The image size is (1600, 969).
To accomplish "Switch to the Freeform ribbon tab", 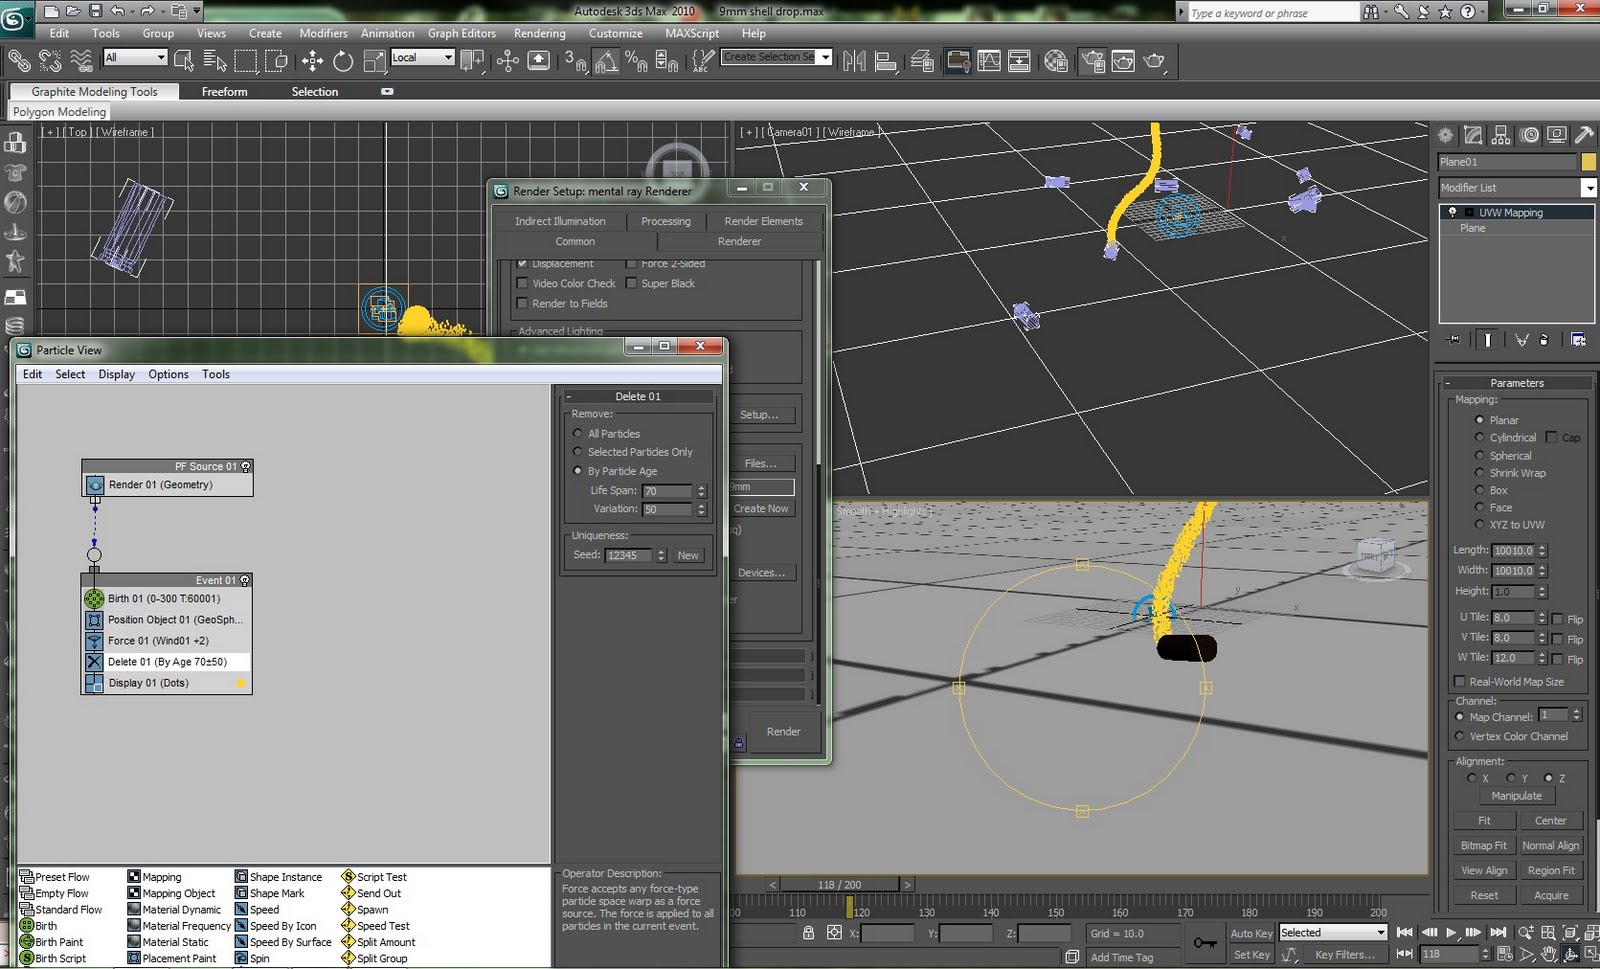I will (224, 92).
